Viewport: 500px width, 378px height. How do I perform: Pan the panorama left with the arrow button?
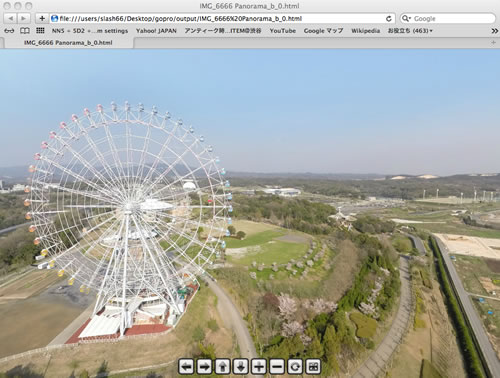point(186,367)
